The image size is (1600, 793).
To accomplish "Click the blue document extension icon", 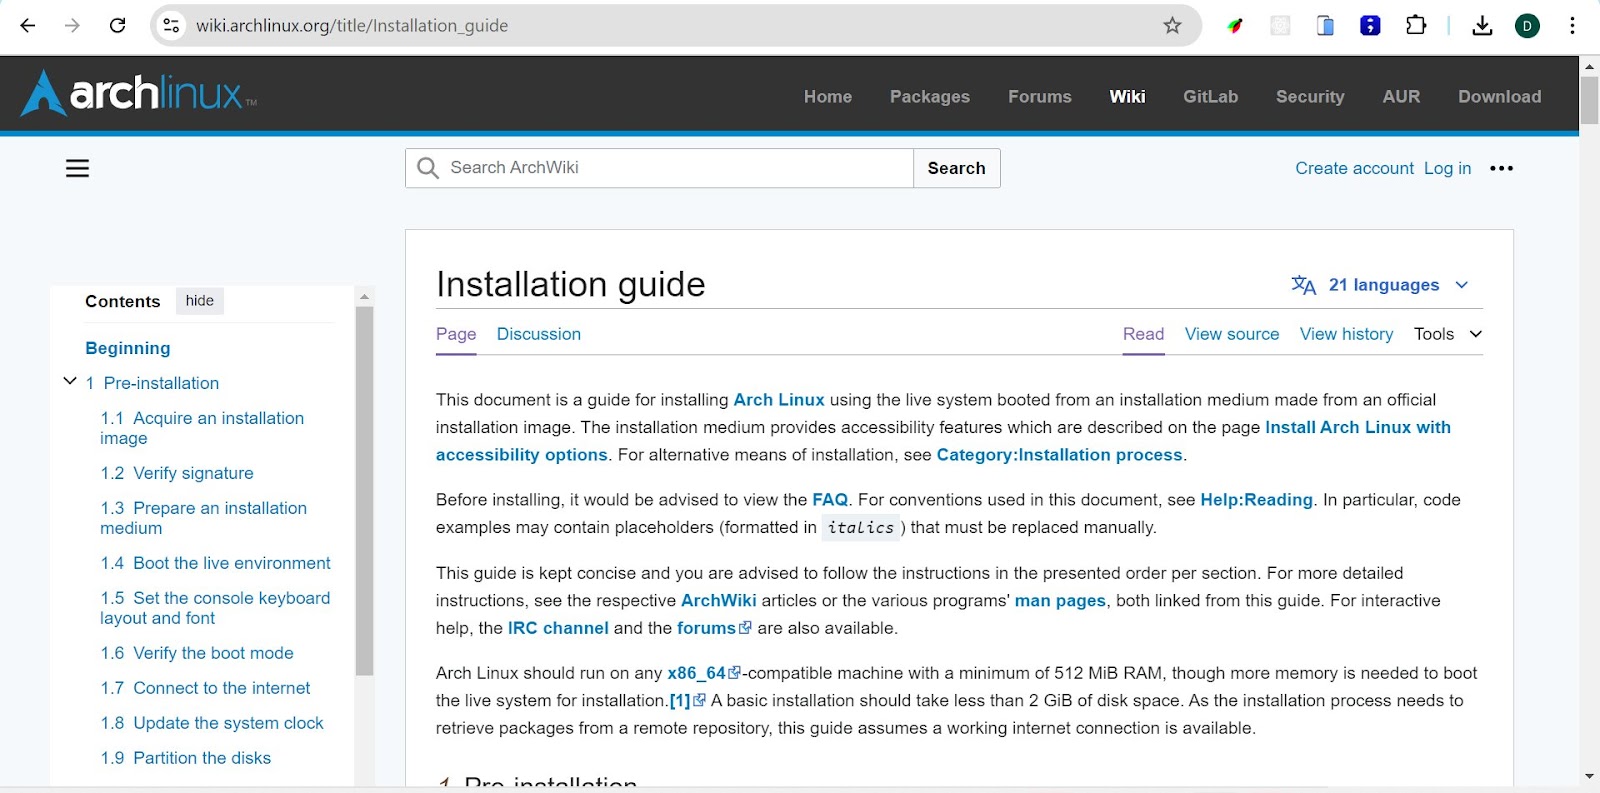I will 1325,26.
